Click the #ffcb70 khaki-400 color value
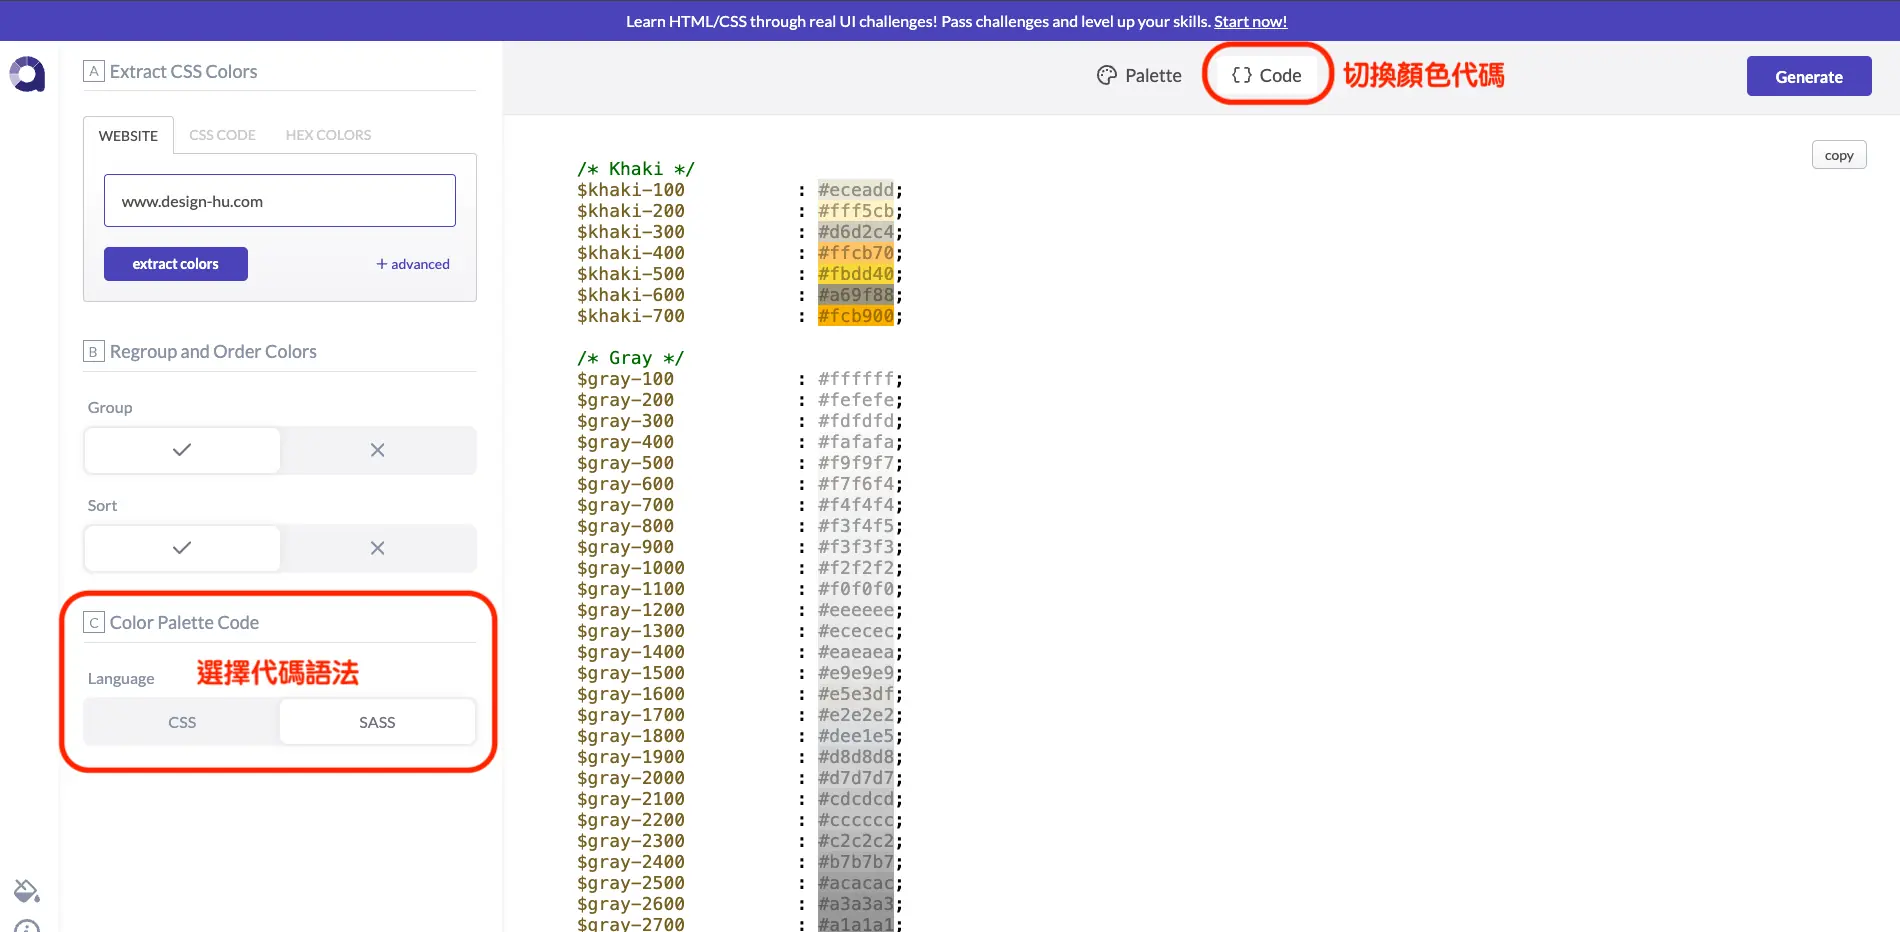 [856, 253]
